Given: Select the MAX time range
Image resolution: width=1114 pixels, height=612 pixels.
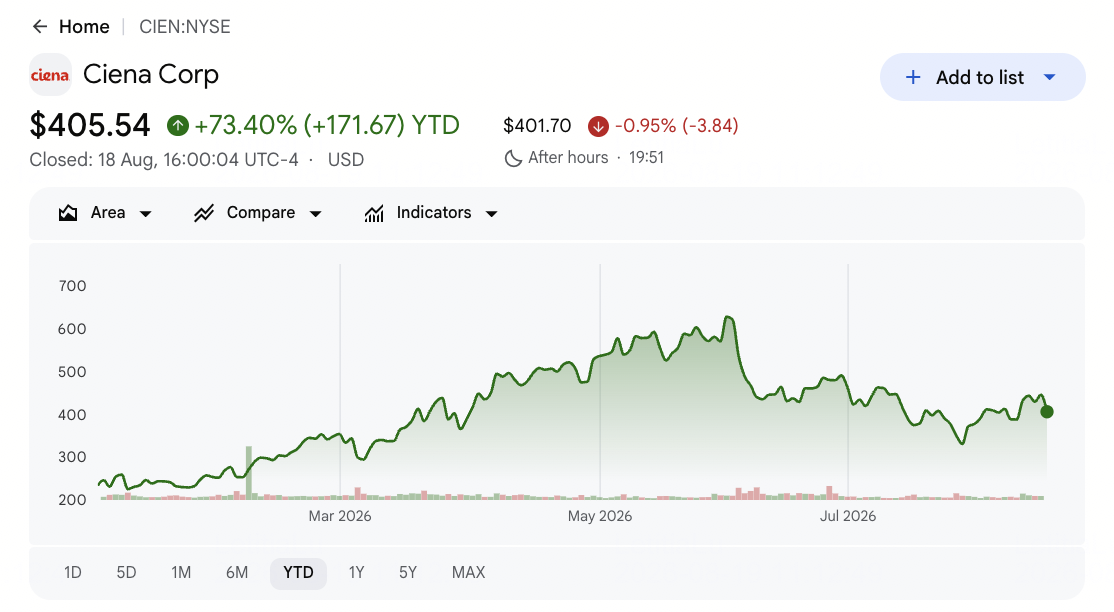Looking at the screenshot, I should [x=468, y=573].
